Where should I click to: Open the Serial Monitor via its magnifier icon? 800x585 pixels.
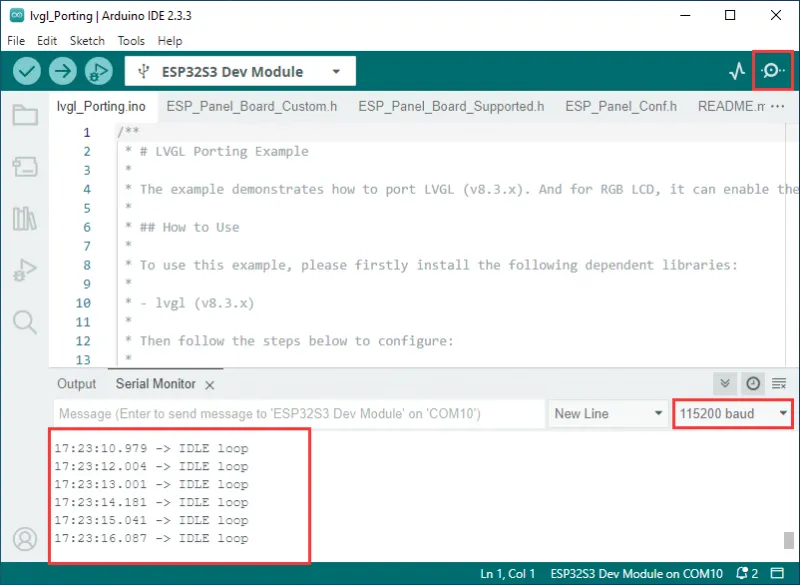pyautogui.click(x=771, y=71)
